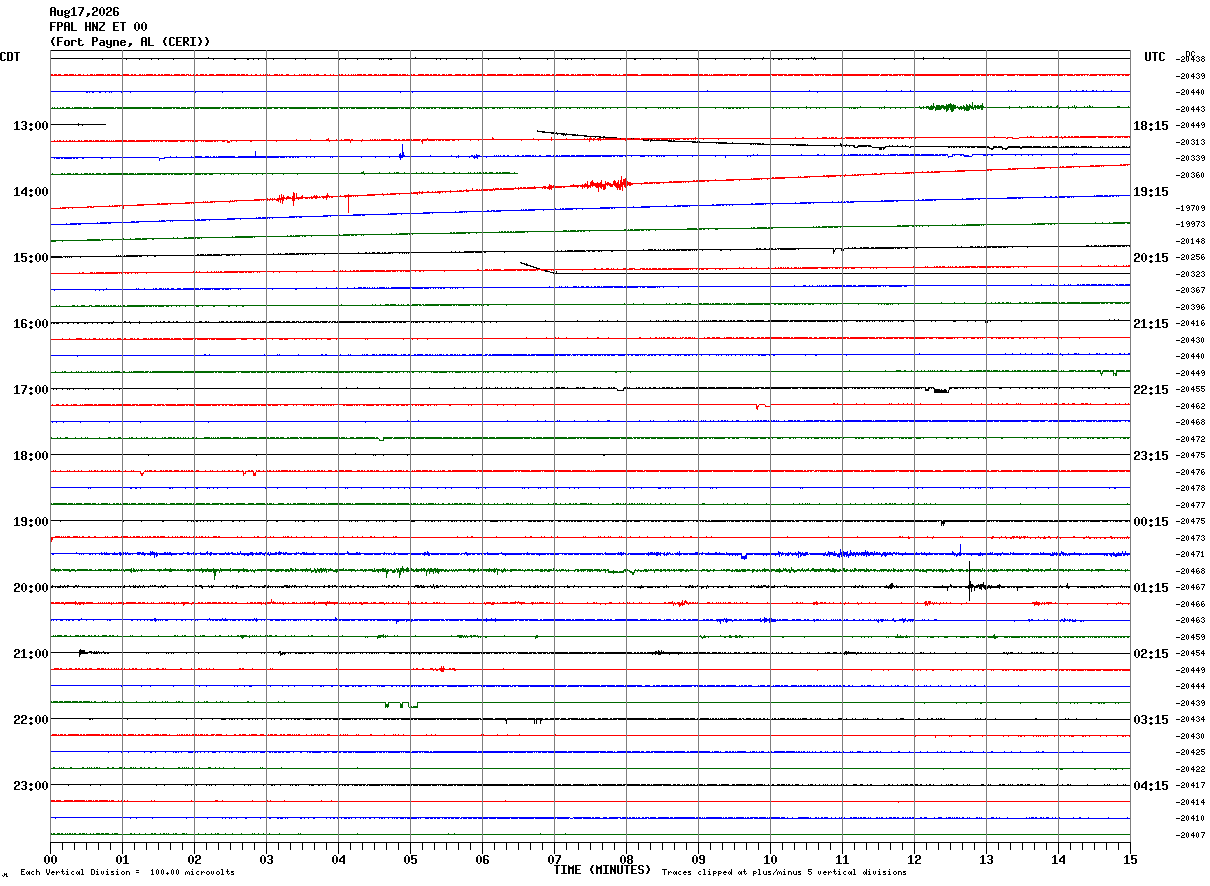
Task: Select the 14:00 CDT hour label
Action: coord(30,192)
